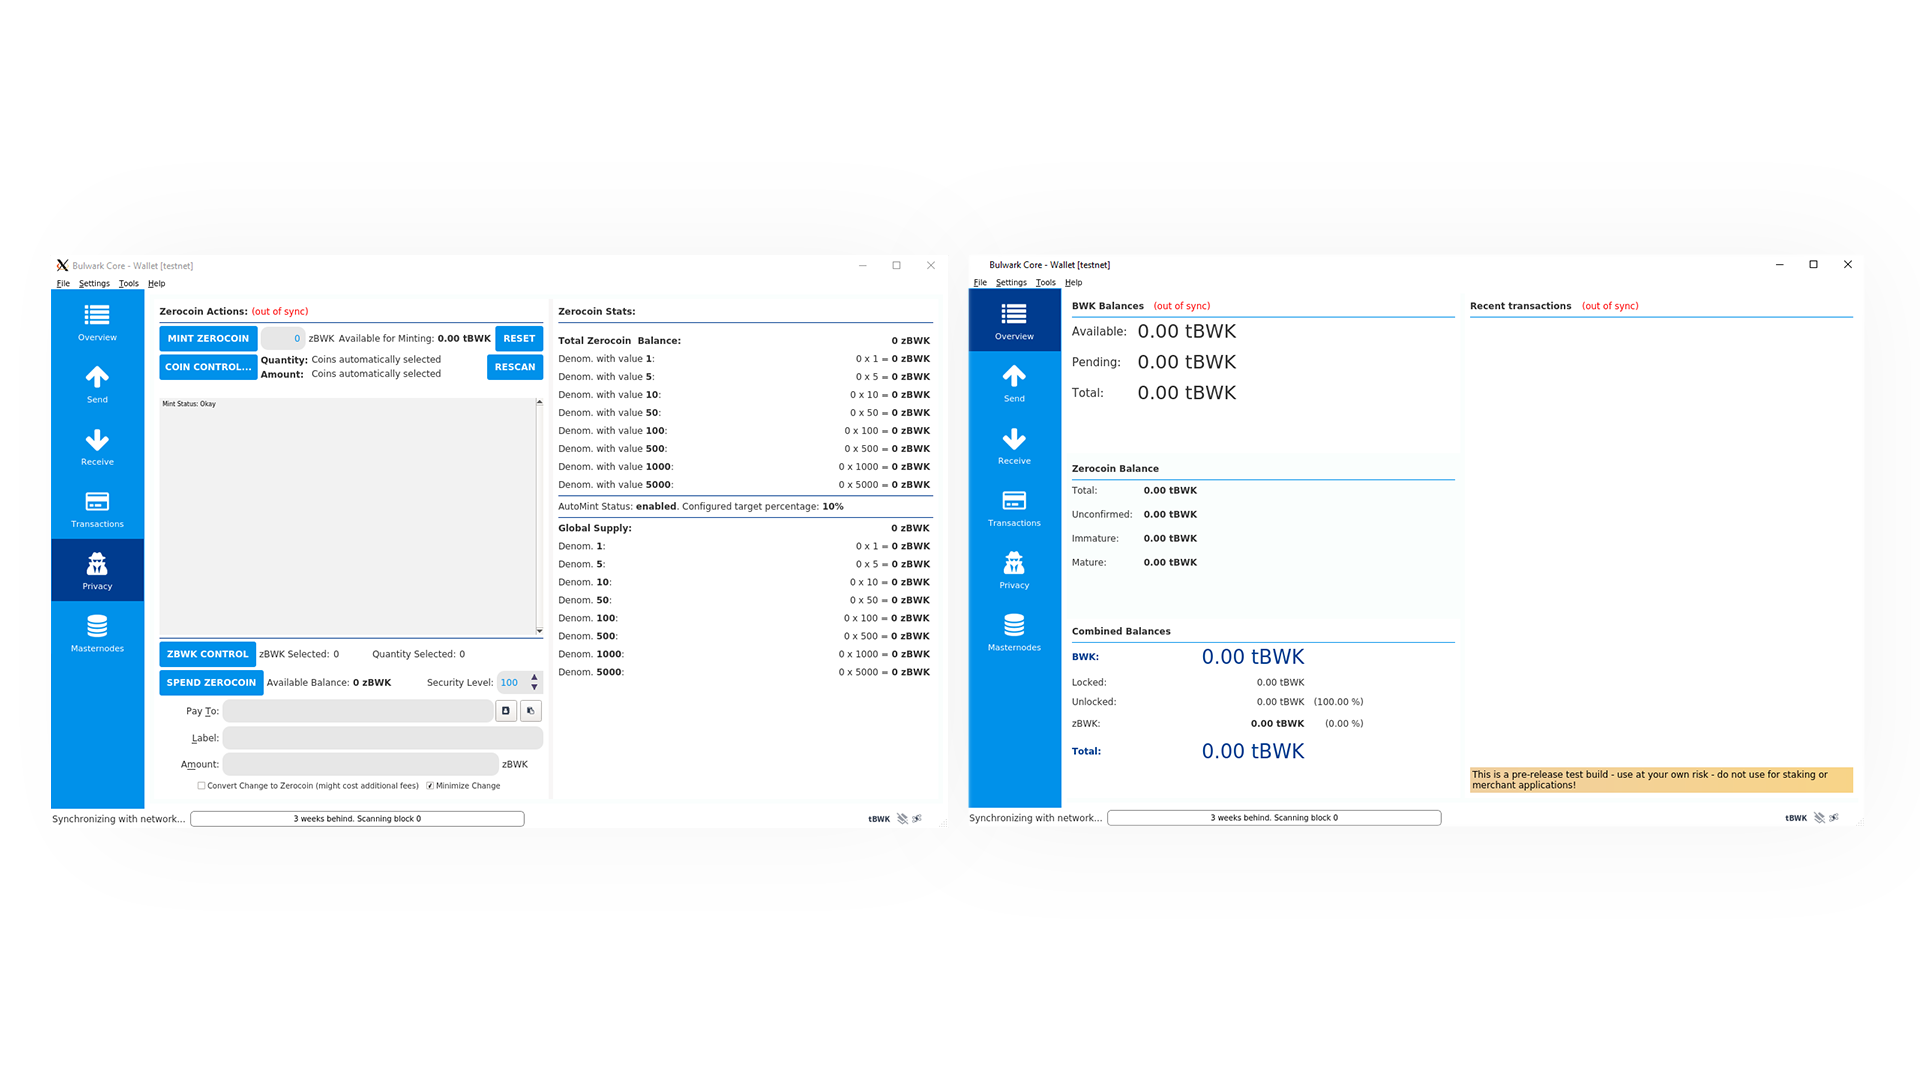Click Overview icon in left wallet sidebar
The image size is (1920, 1080).
[97, 322]
